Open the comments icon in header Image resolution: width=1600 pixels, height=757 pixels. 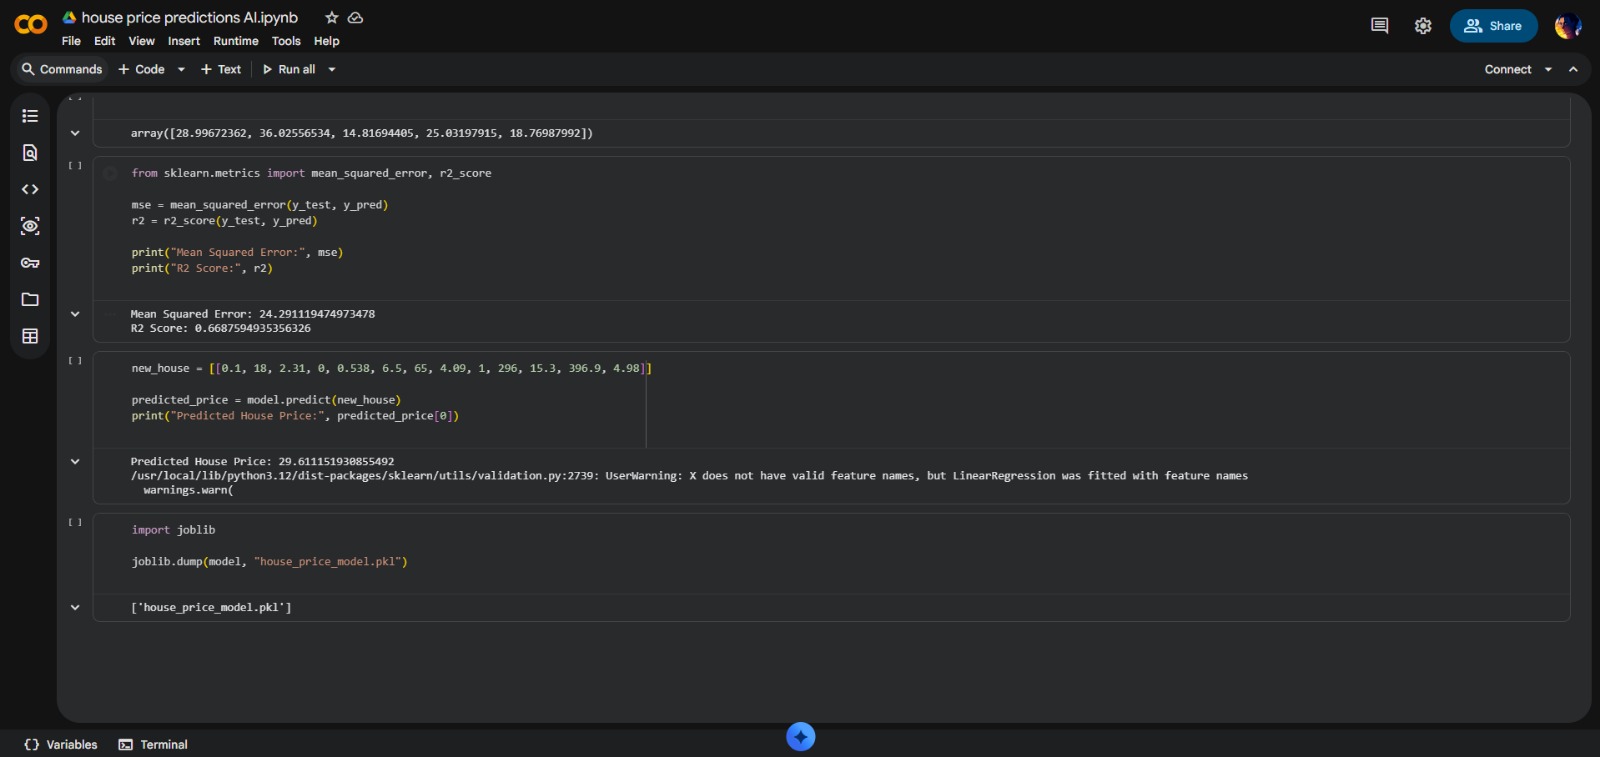click(x=1379, y=26)
